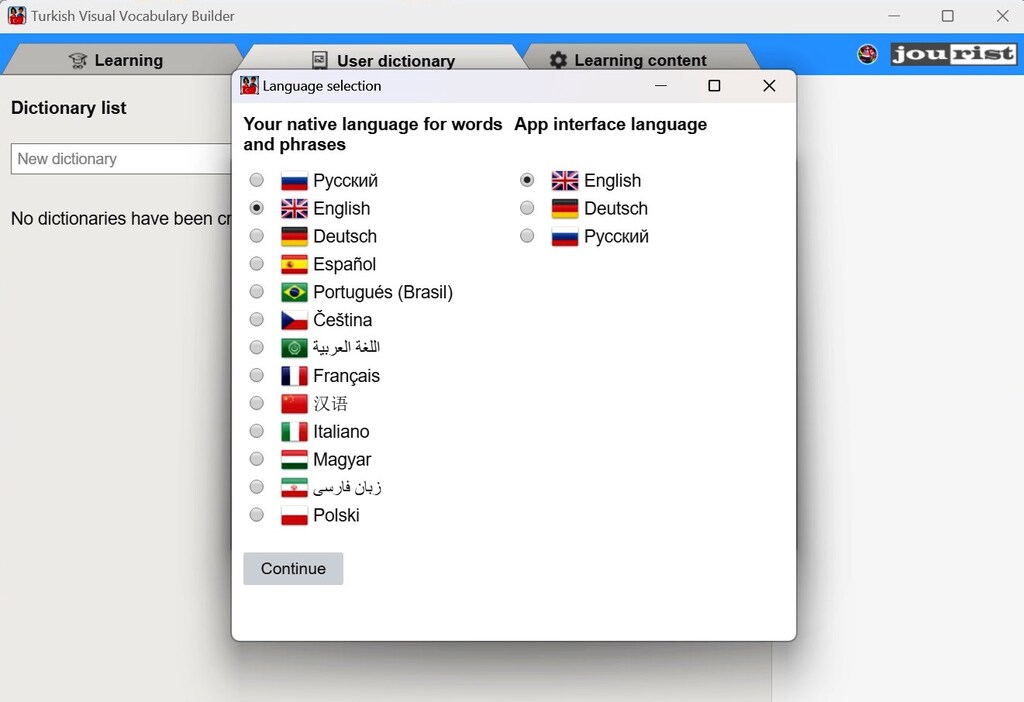The image size is (1024, 702).
Task: Select English native language radio button
Action: (x=257, y=208)
